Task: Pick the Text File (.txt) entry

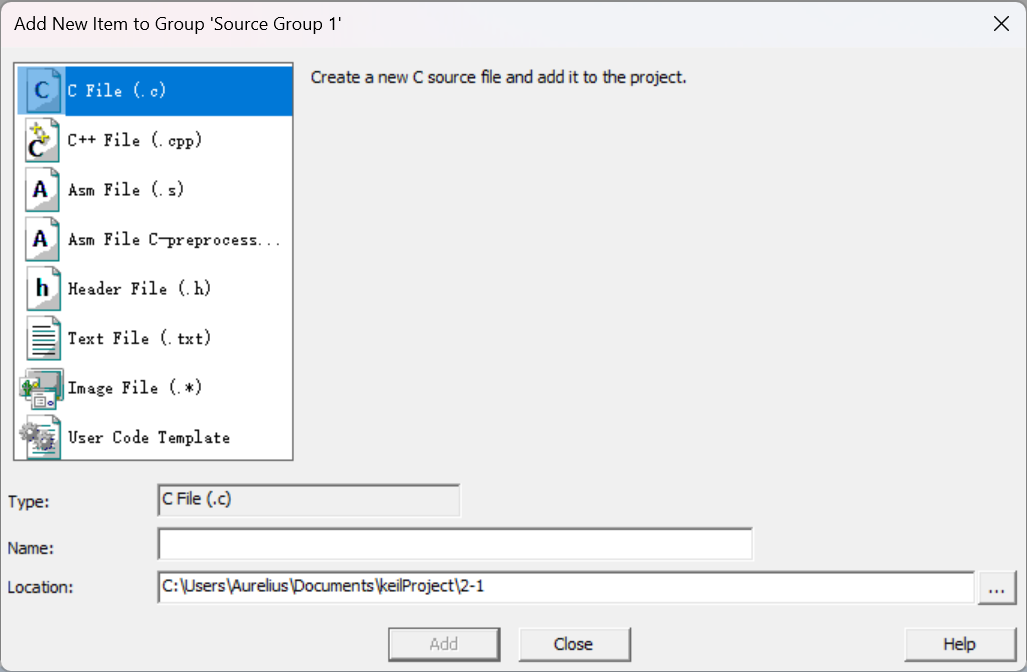Action: [139, 338]
